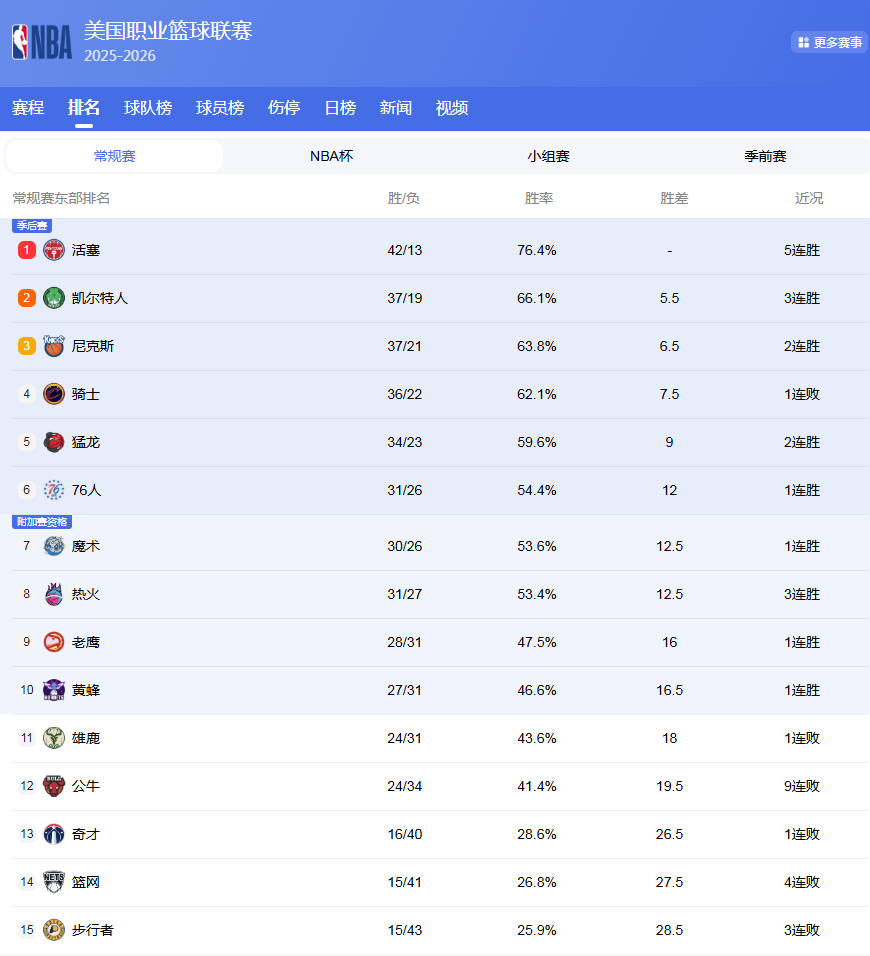Image resolution: width=870 pixels, height=956 pixels.
Task: Click the Cavaliers (骑士) team logo
Action: 53,393
